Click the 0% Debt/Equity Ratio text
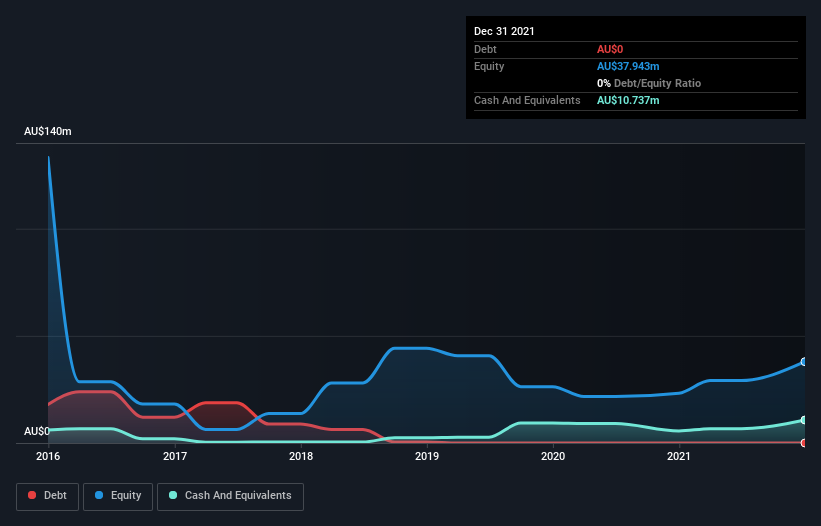The height and width of the screenshot is (526, 821). [649, 83]
